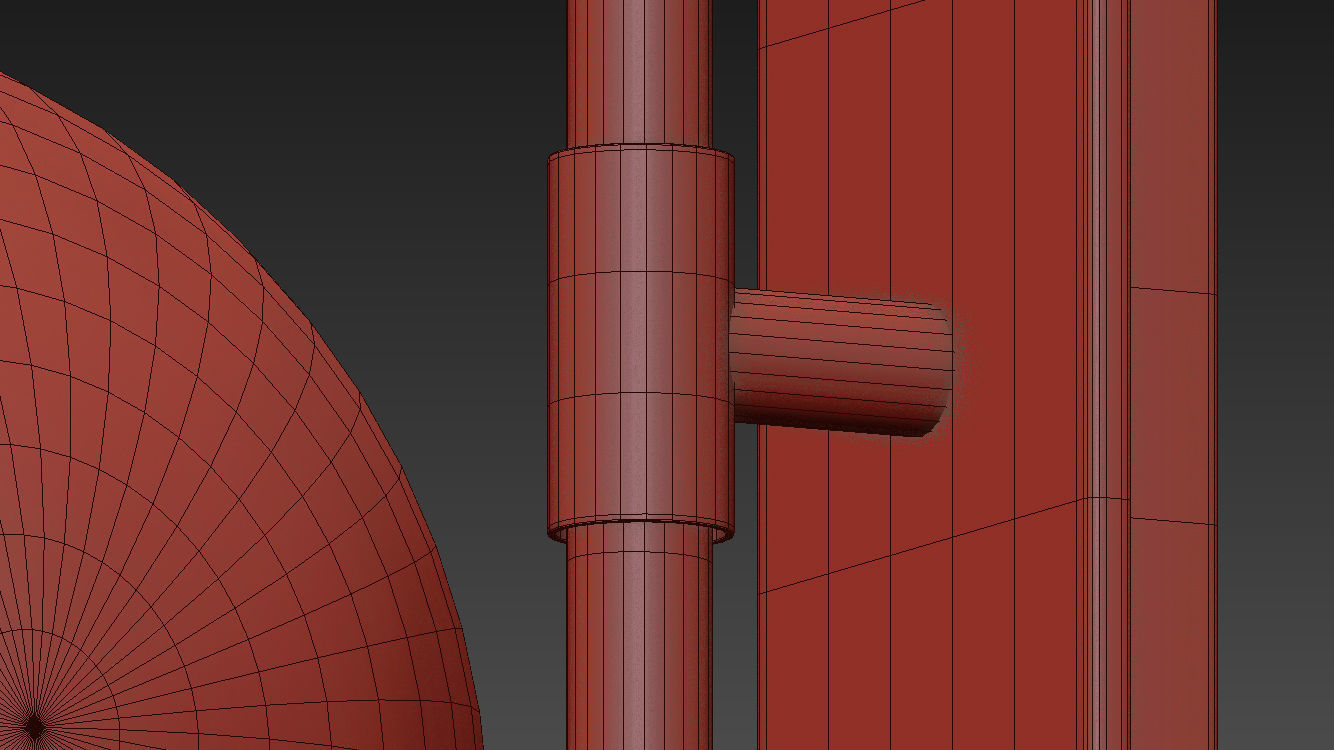Select the short horizontal peg cylinder
The height and width of the screenshot is (750, 1334).
pyautogui.click(x=842, y=362)
